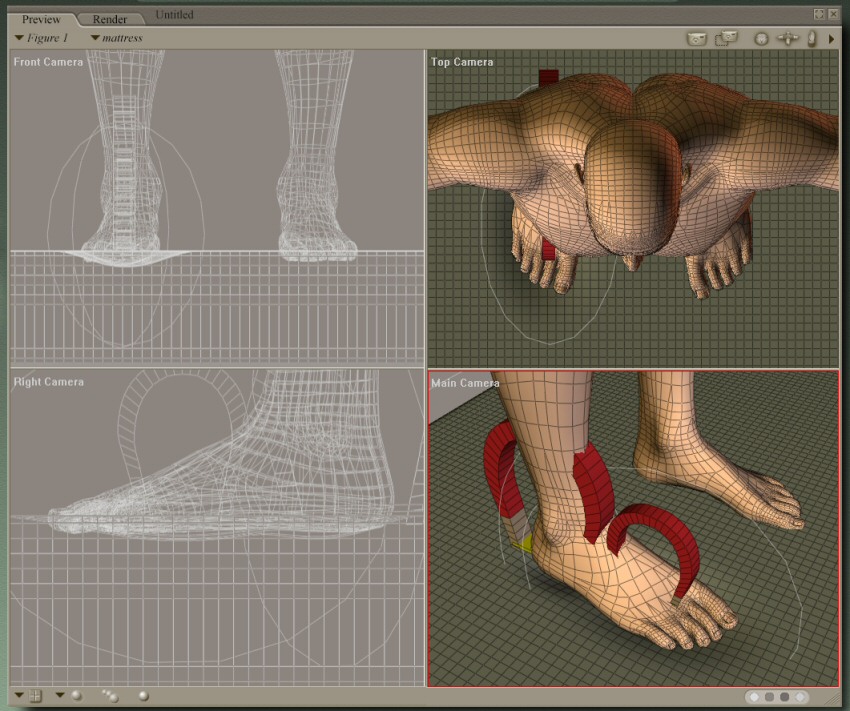Click the Area Render camera icon
The width and height of the screenshot is (850, 711).
pos(727,38)
